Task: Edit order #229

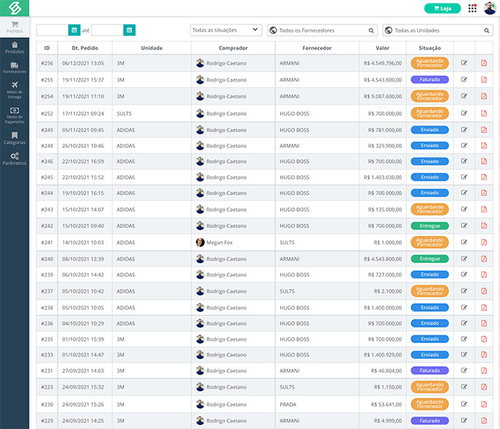Action: [x=464, y=420]
